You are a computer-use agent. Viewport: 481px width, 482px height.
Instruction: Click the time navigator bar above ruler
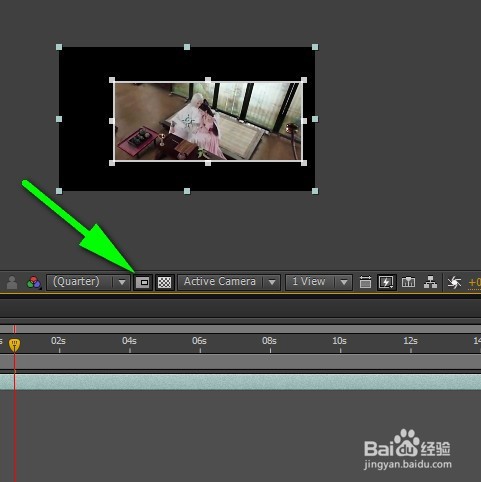point(240,329)
